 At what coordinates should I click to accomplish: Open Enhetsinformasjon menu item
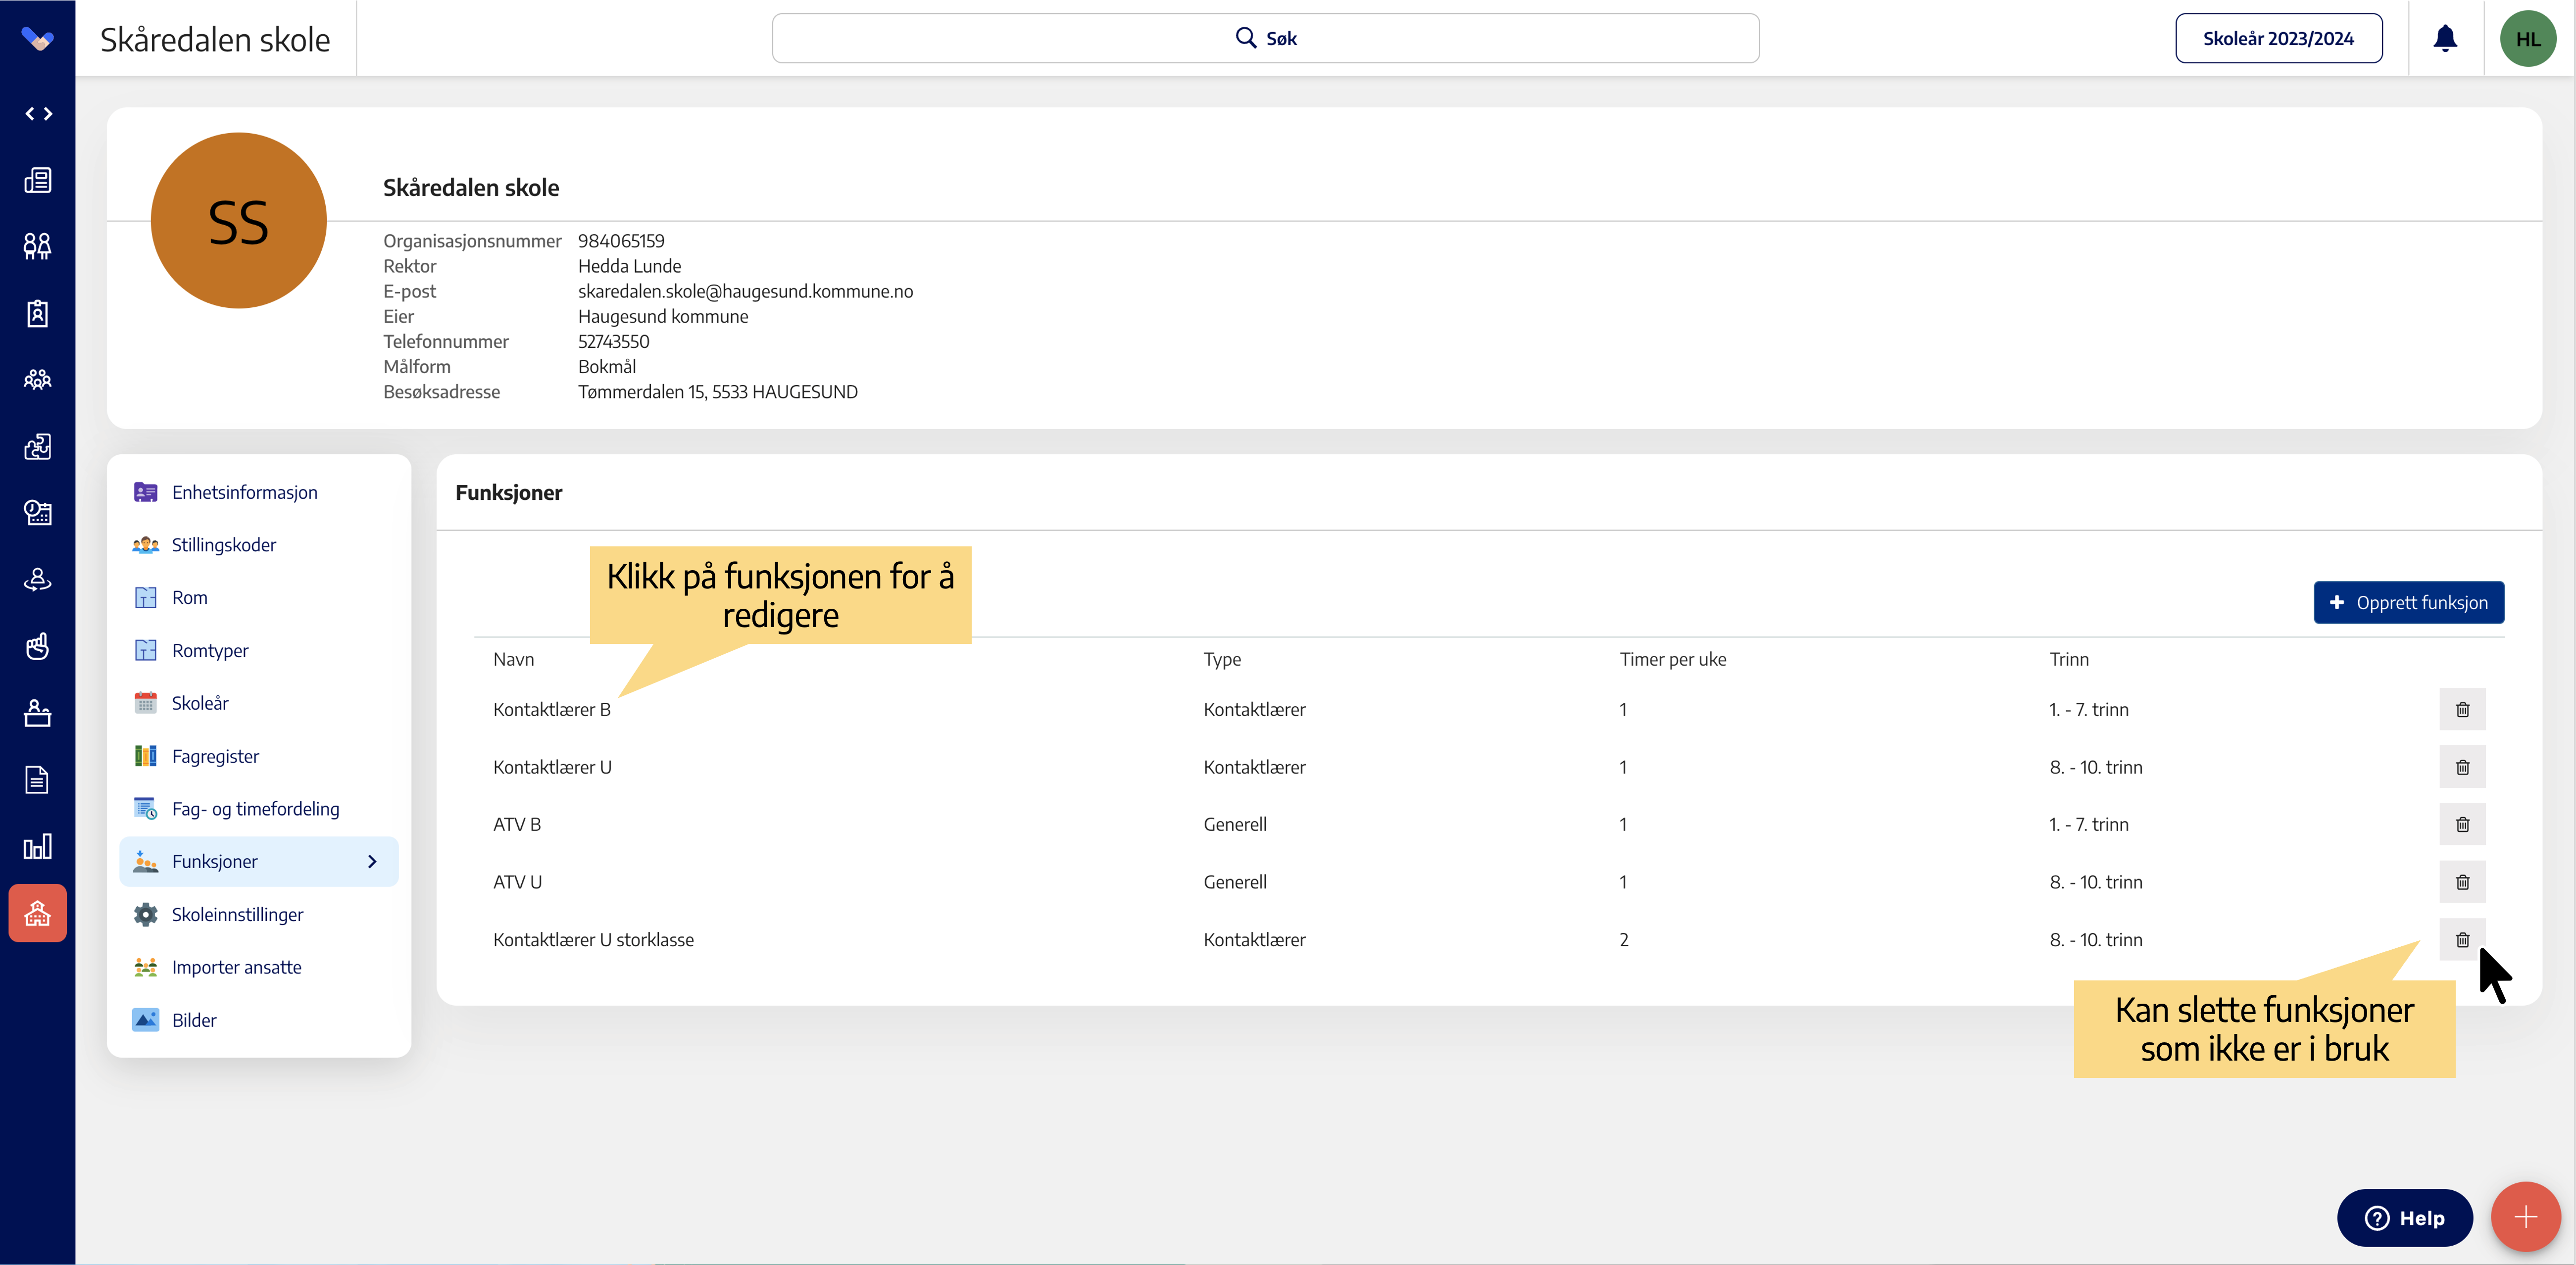click(x=259, y=492)
